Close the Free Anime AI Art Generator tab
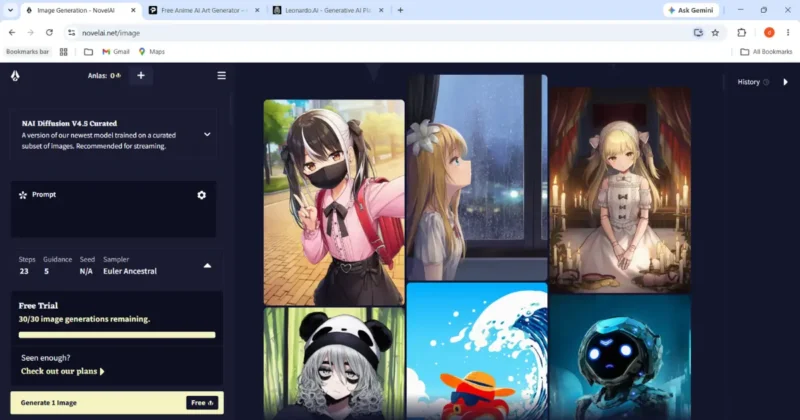This screenshot has width=800, height=420. coord(257,10)
